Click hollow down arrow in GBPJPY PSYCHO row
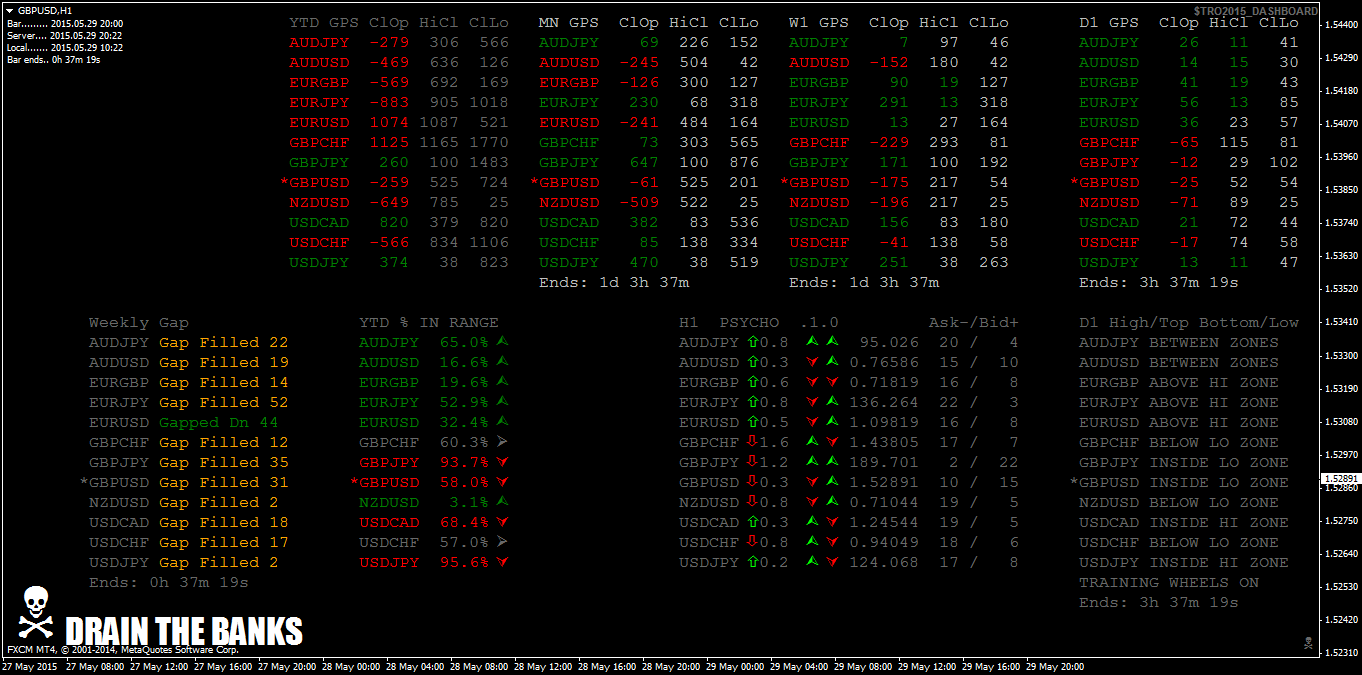The image size is (1362, 675). [752, 462]
